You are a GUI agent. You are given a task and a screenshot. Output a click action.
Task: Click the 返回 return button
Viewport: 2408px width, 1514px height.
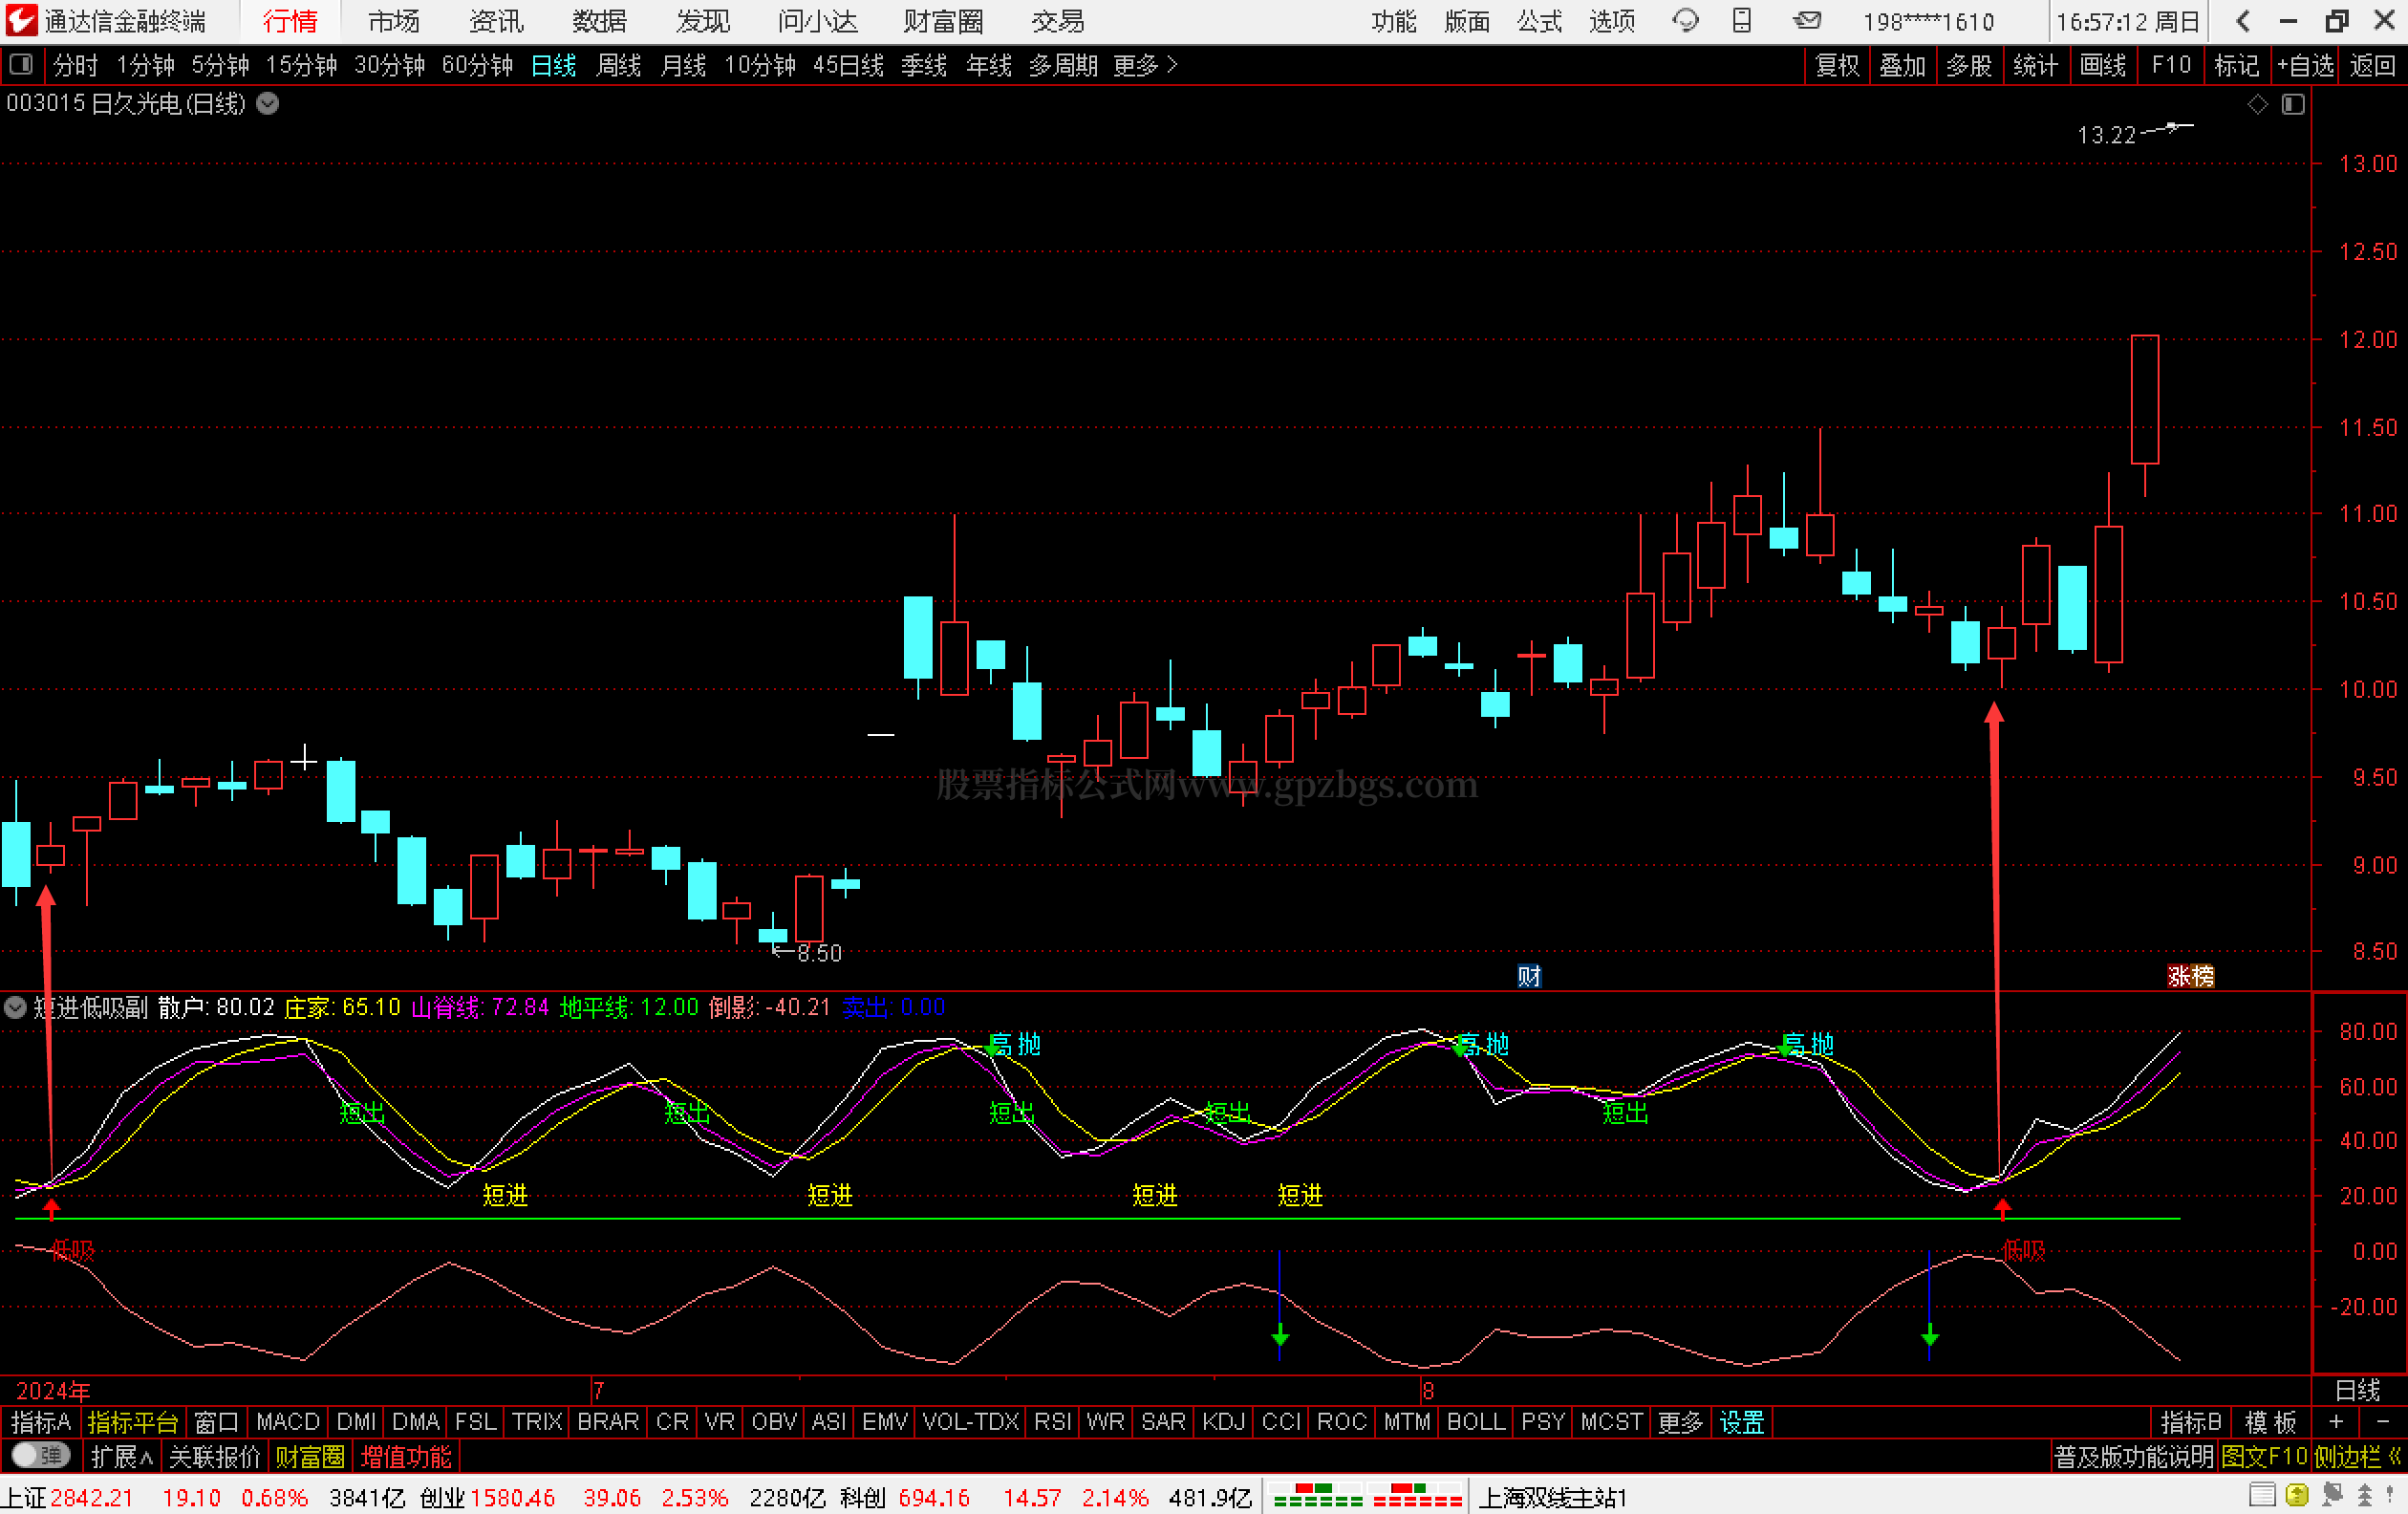pos(2372,65)
